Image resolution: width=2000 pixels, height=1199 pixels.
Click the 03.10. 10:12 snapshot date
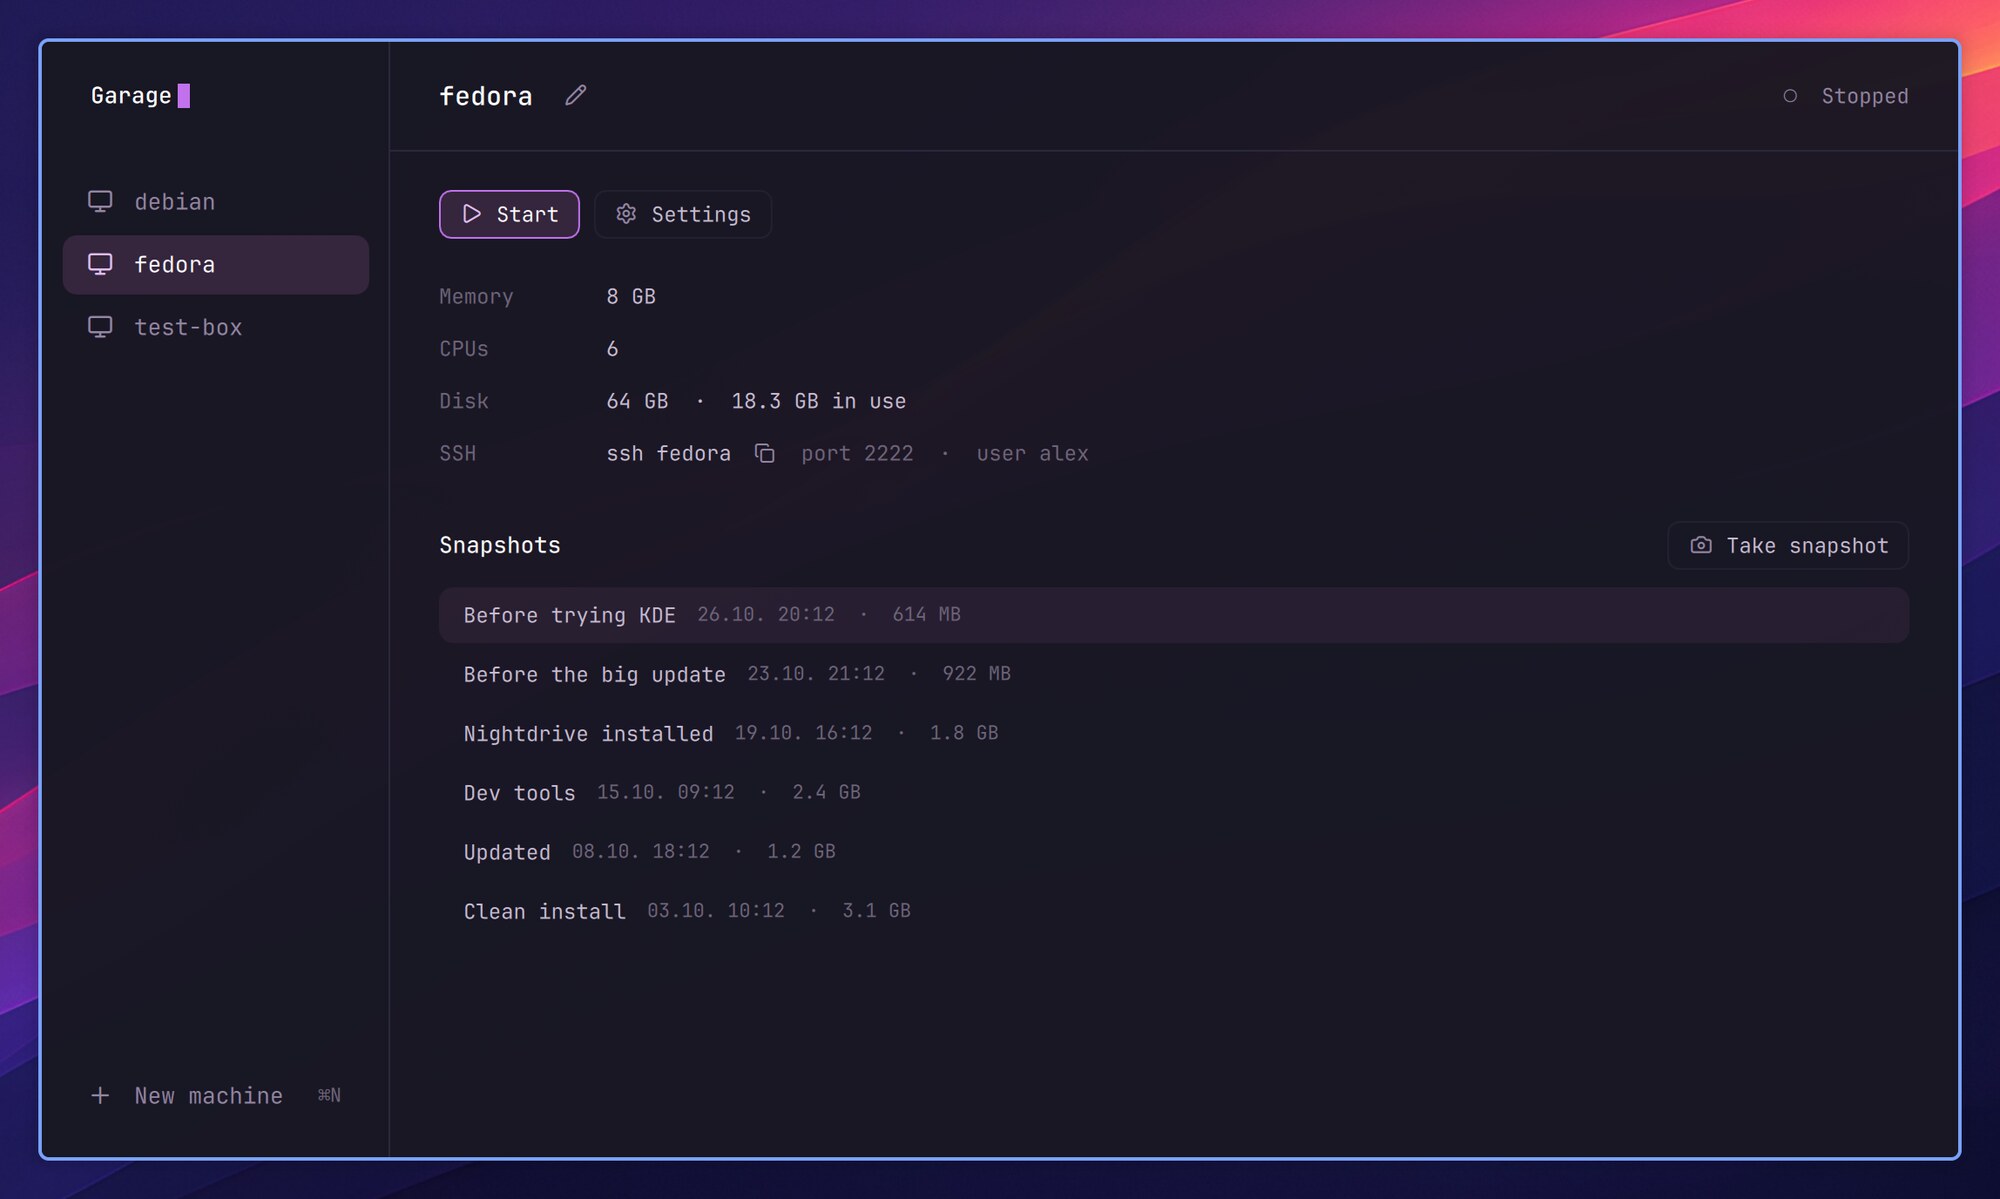[716, 911]
